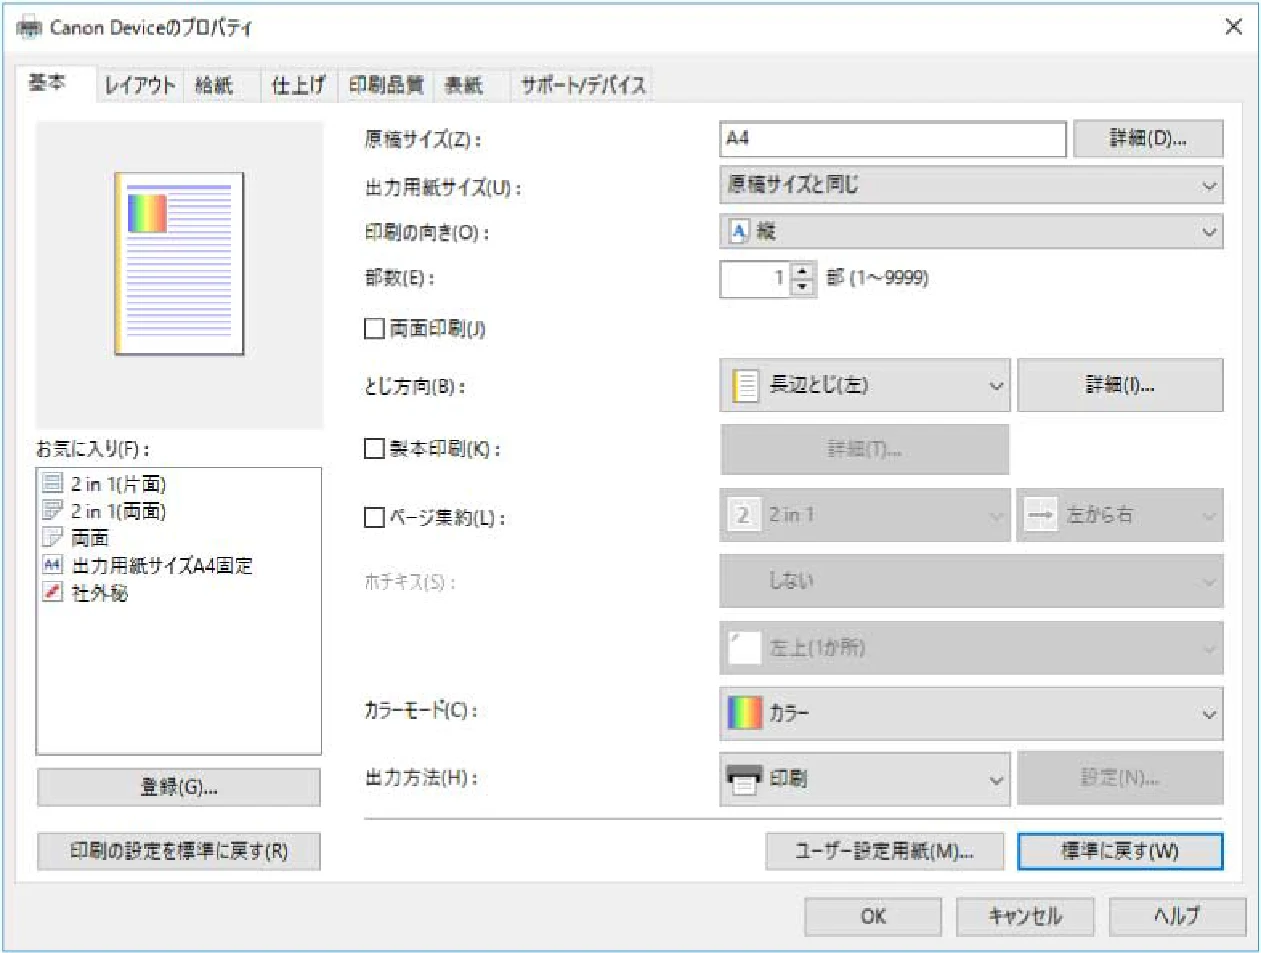Click the printer icon in the title bar
Screen dimensions: 1261x953
(x=28, y=27)
